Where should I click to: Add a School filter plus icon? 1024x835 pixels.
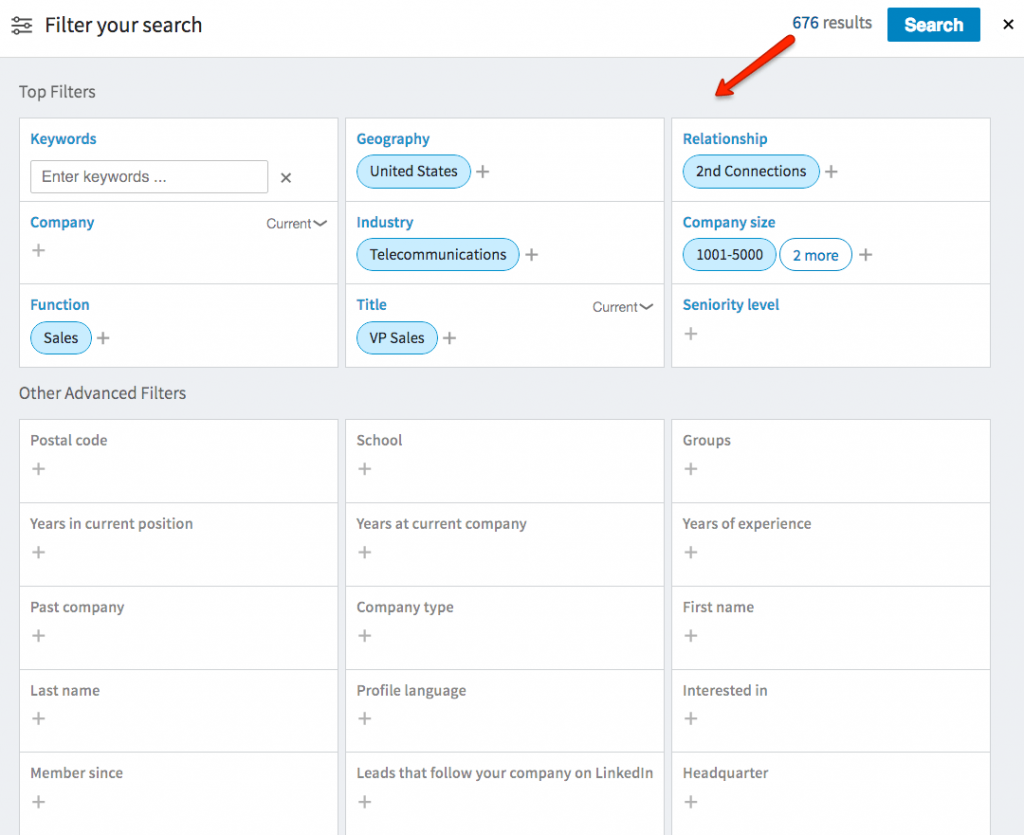[365, 469]
